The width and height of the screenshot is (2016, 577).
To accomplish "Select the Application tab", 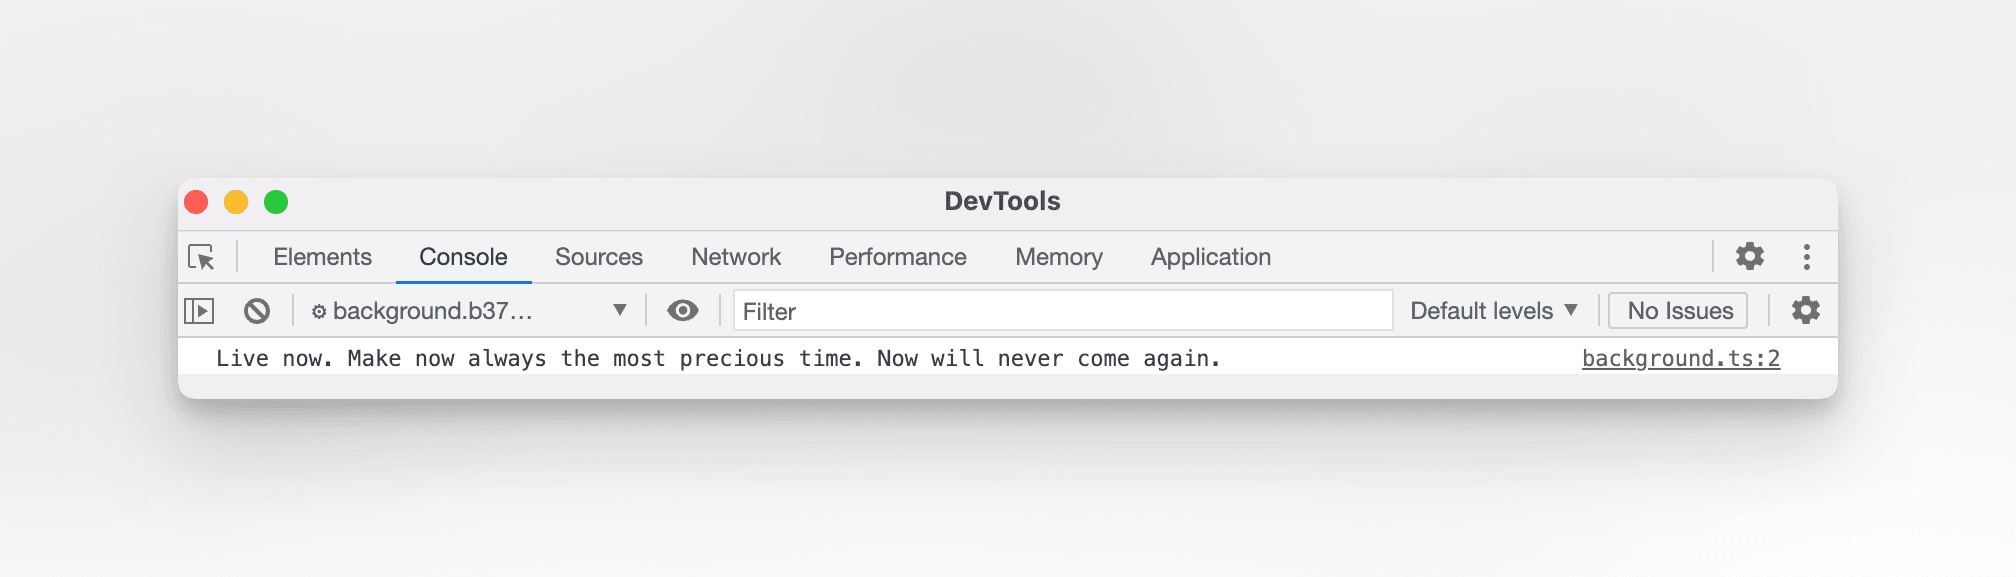I will (x=1210, y=257).
